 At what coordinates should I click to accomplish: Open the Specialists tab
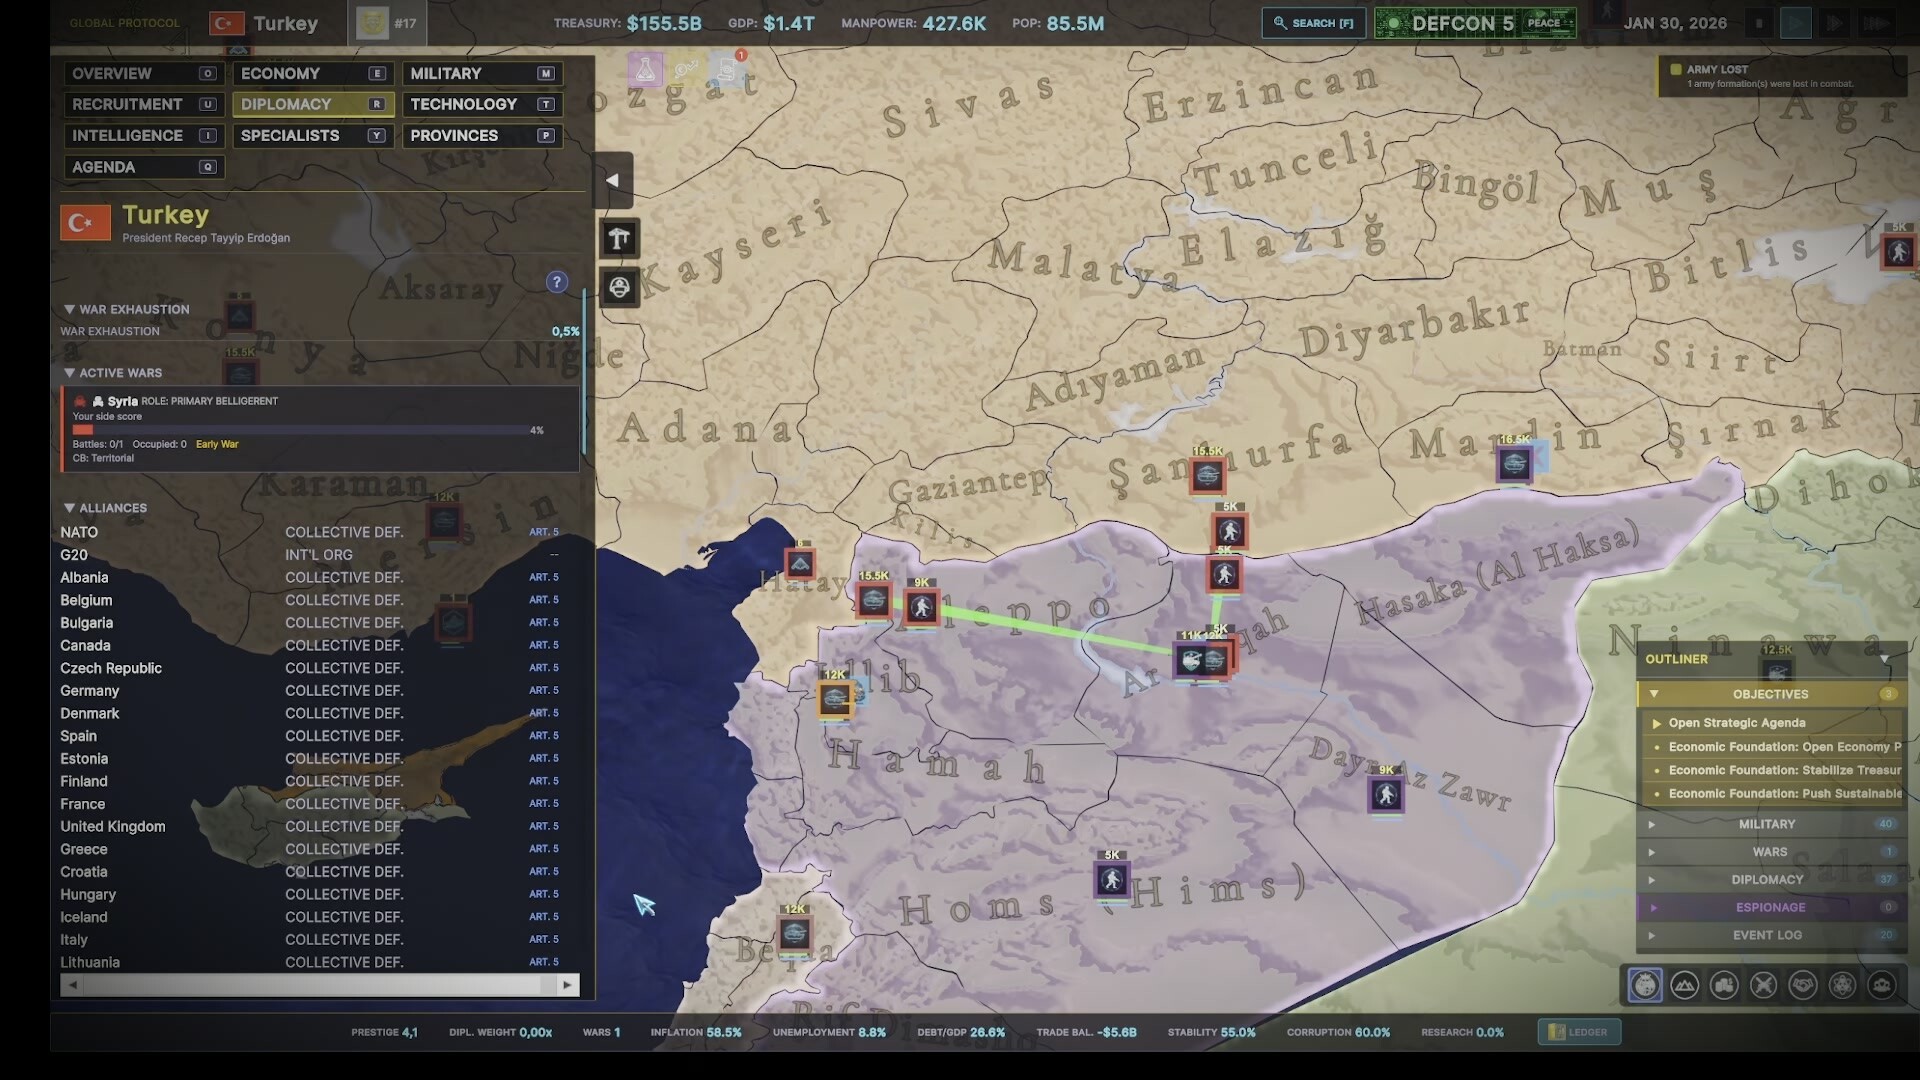312,135
